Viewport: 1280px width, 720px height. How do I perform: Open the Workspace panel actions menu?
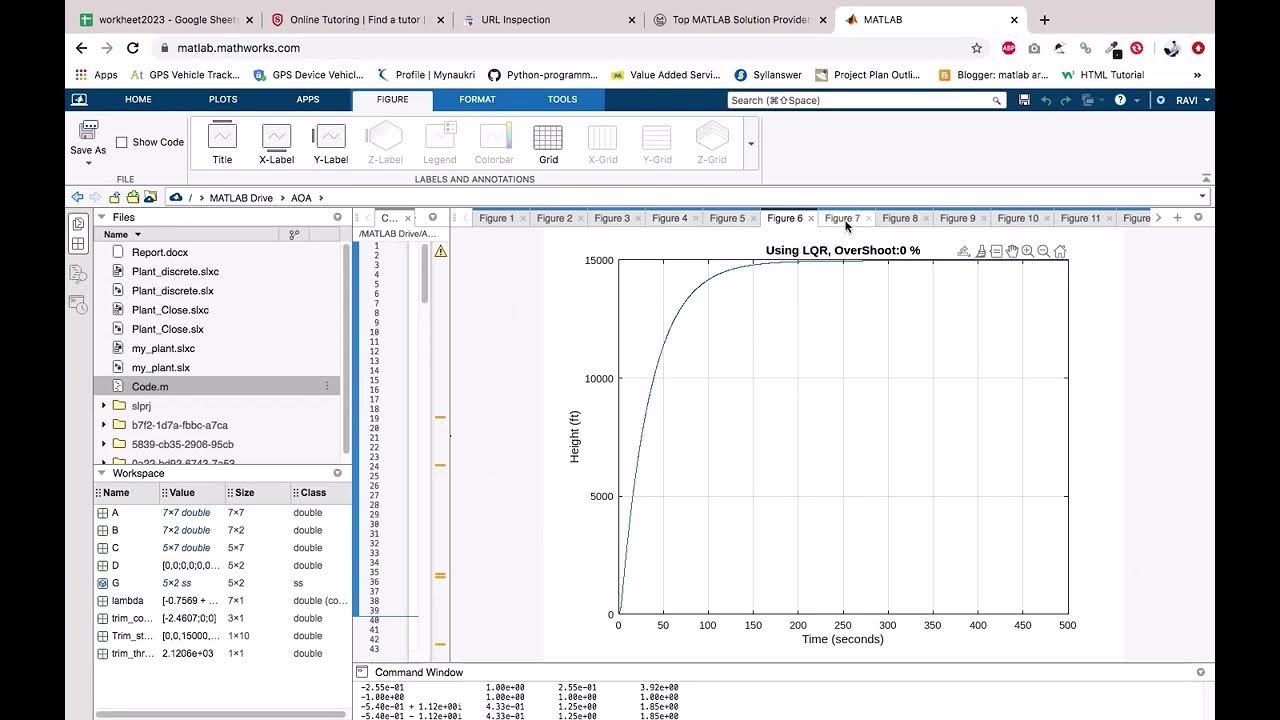pyautogui.click(x=337, y=473)
